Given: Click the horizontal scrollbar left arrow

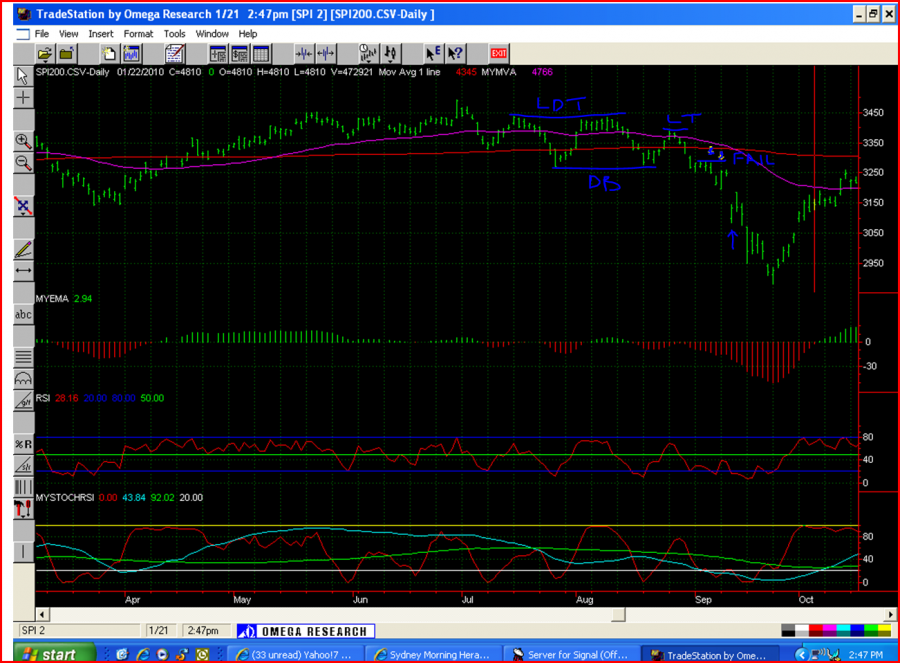Looking at the screenshot, I should tap(41, 615).
